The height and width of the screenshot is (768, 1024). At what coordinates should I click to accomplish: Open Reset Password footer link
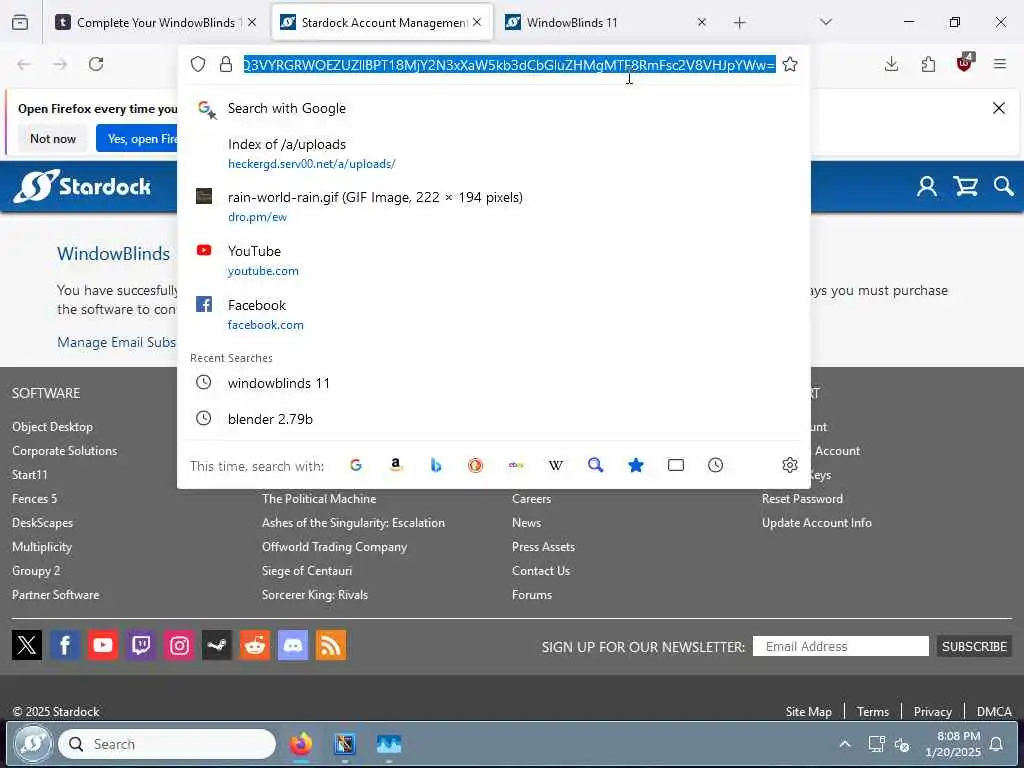pos(802,498)
